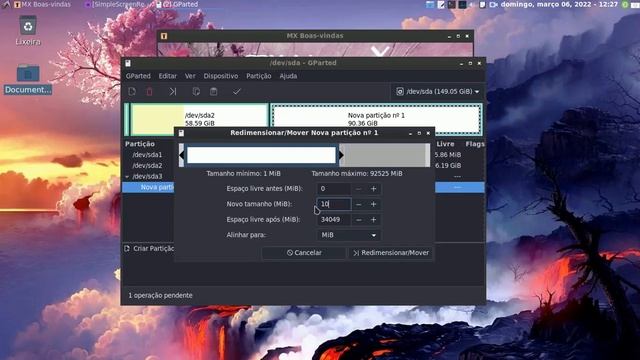Select the Documents folder on the desktop

28,79
